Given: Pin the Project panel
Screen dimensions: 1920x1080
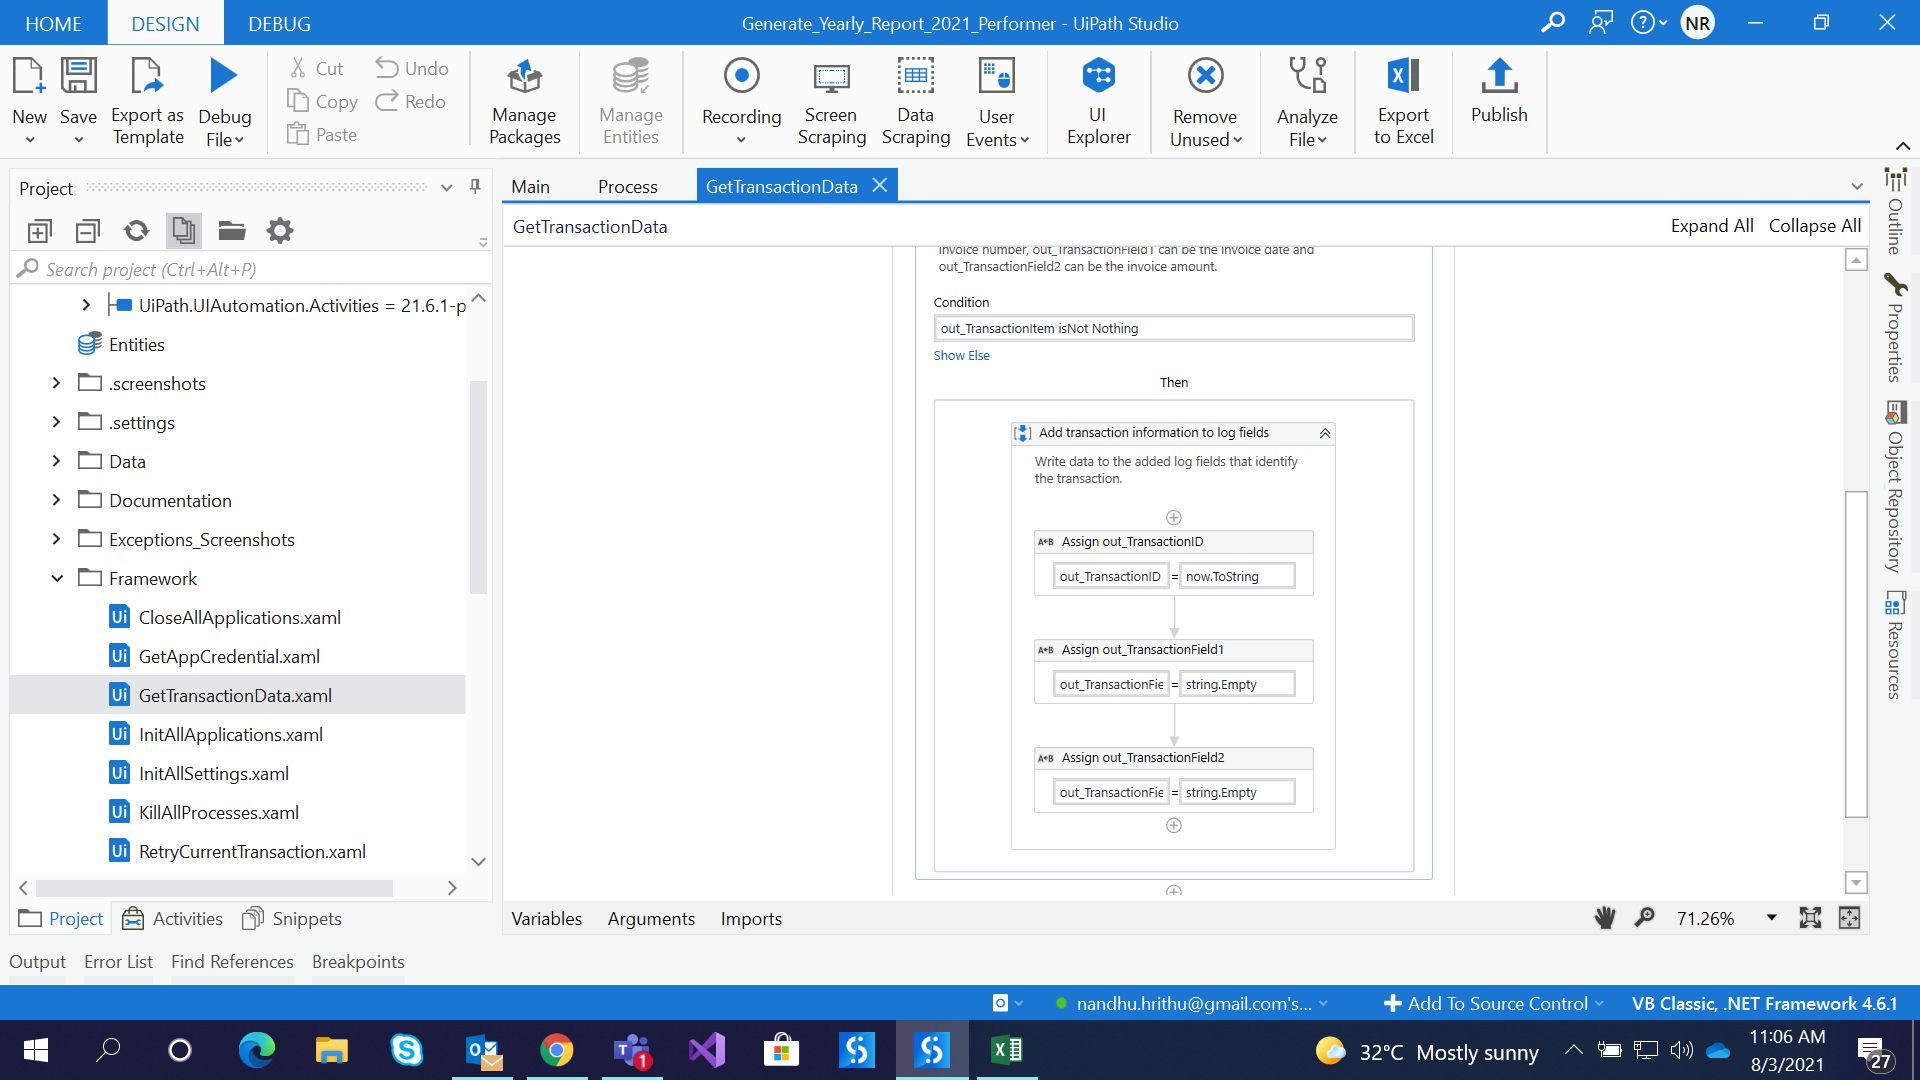Looking at the screenshot, I should click(x=475, y=187).
